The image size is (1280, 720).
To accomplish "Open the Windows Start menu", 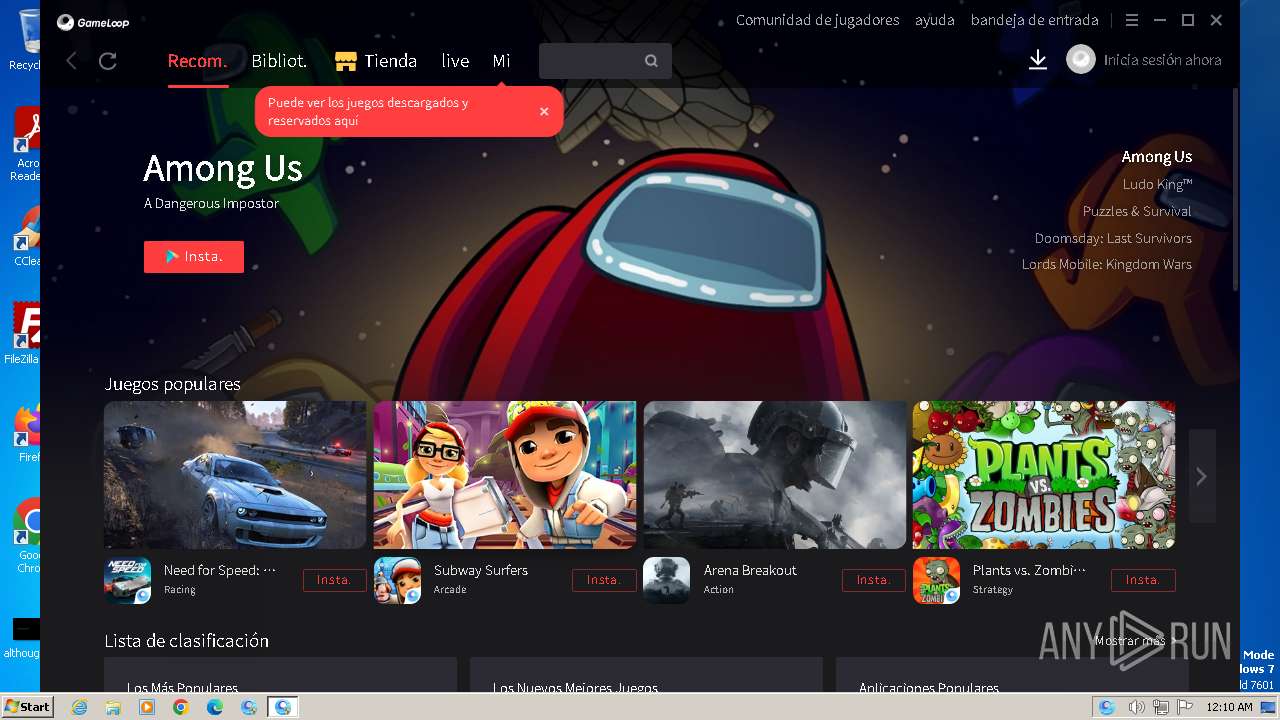I will pyautogui.click(x=27, y=707).
